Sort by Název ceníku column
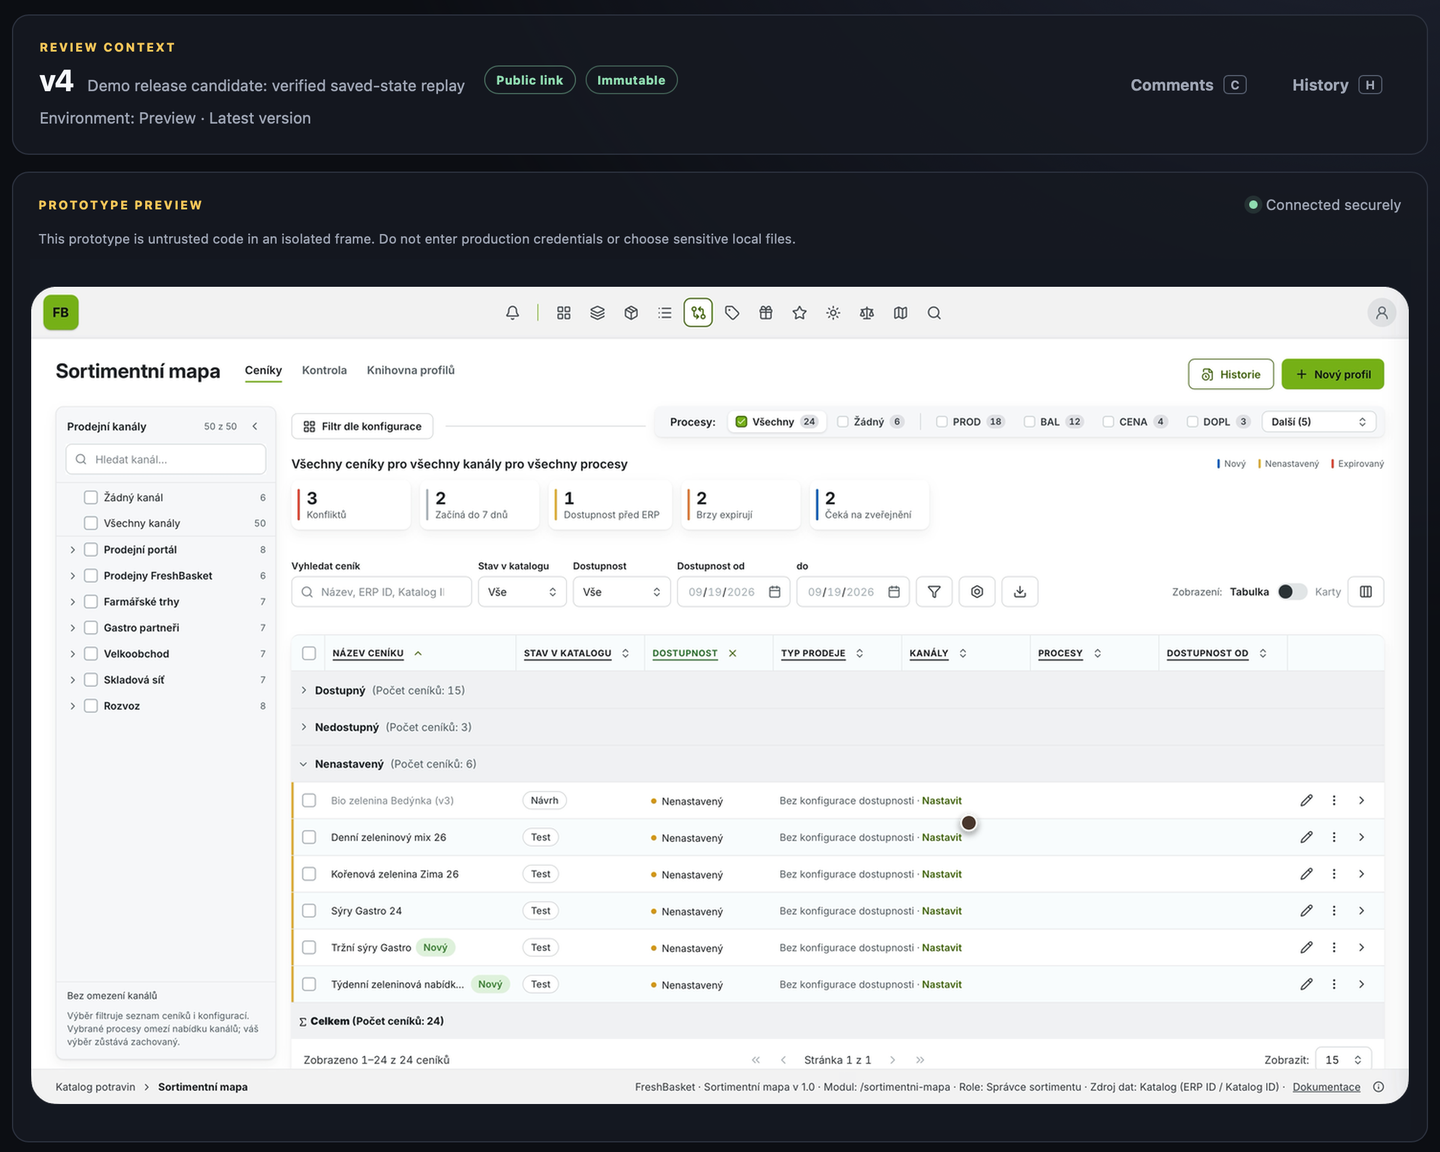 pyautogui.click(x=368, y=653)
